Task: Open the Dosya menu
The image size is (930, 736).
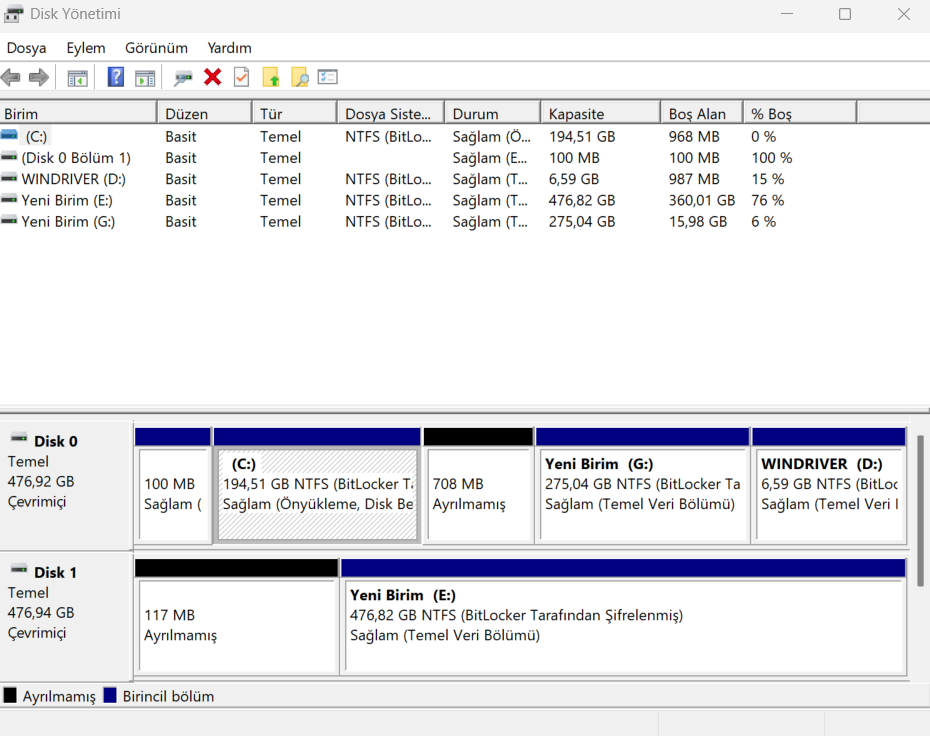Action: 27,48
